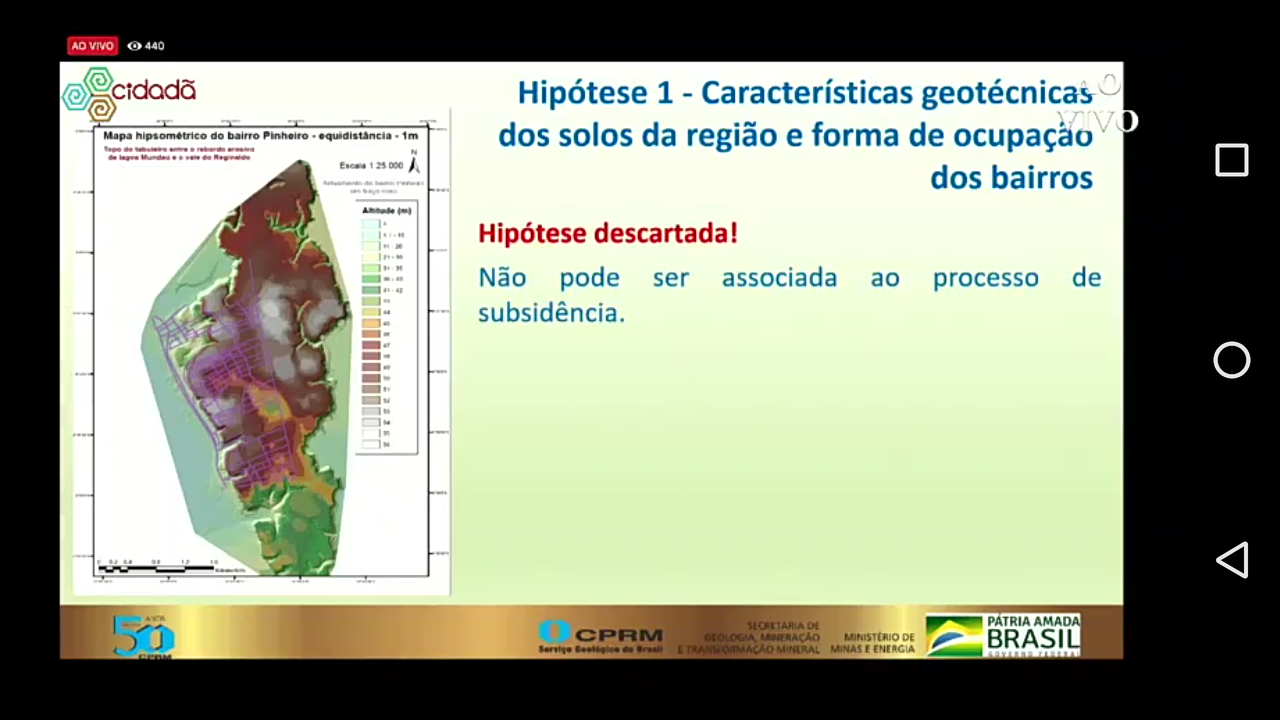
Task: Click the "dos bairros" title line
Action: pos(1011,177)
